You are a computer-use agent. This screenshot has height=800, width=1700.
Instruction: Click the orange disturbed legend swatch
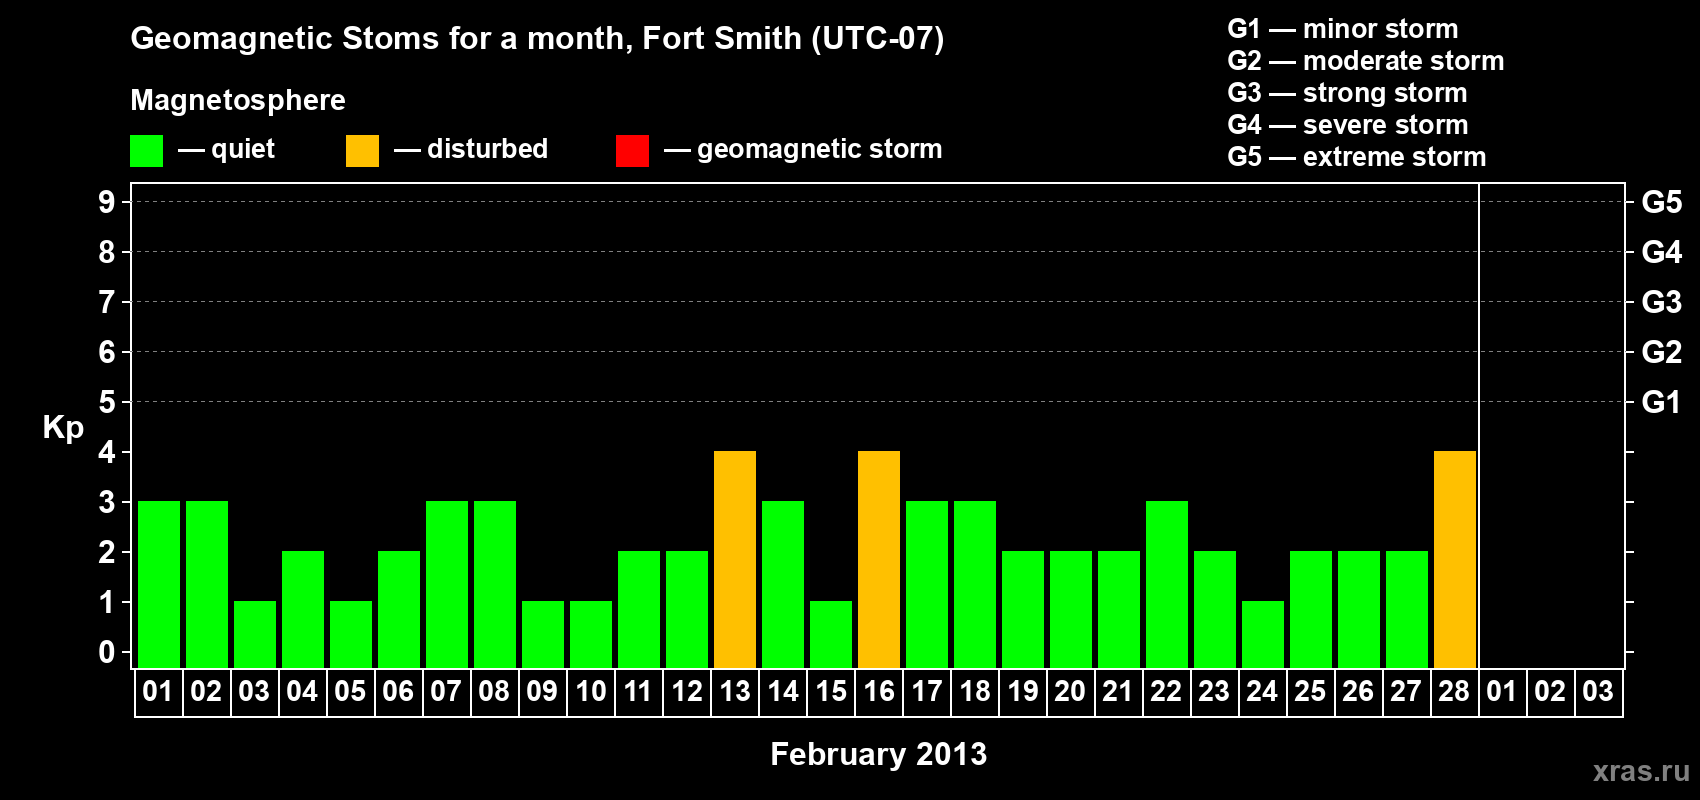(362, 151)
